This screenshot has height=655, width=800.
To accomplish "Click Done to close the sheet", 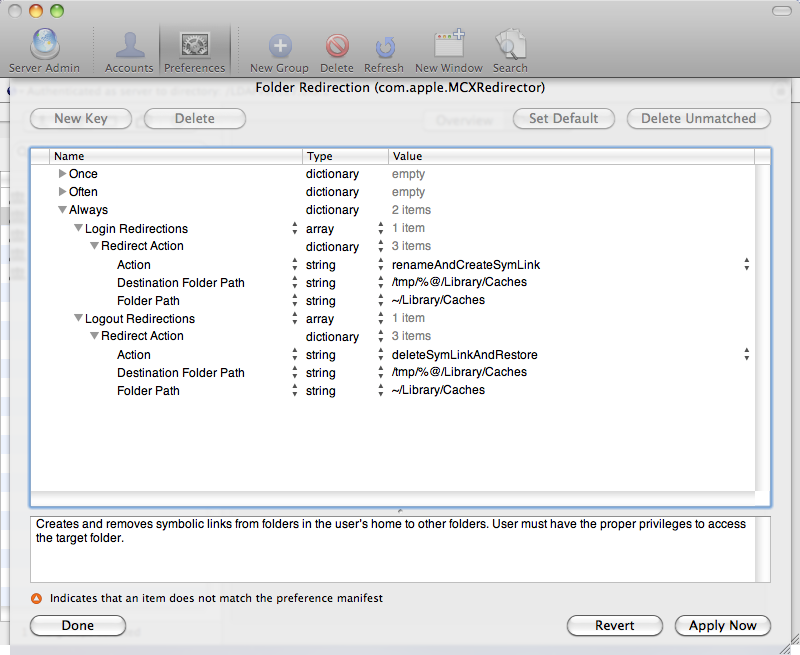I will click(x=78, y=625).
